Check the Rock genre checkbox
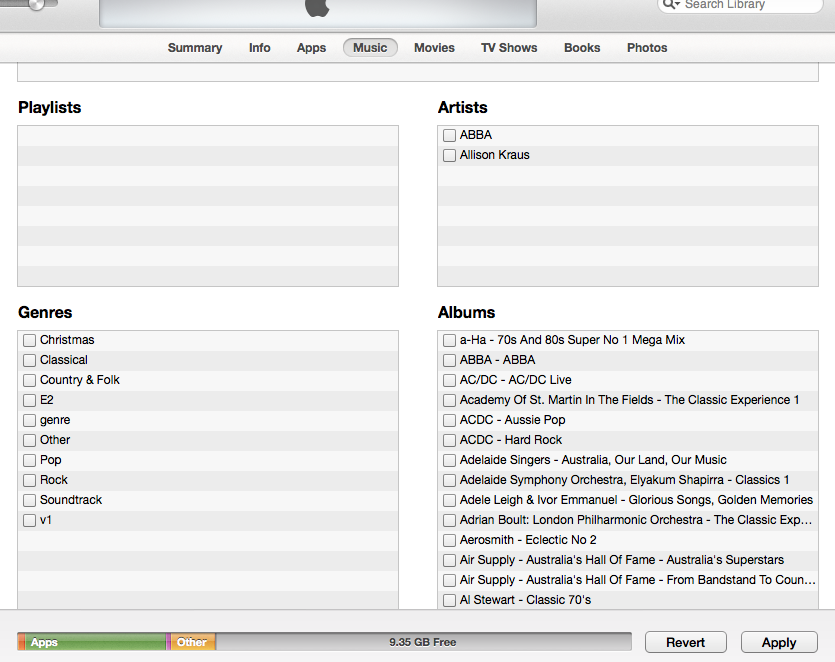Image resolution: width=835 pixels, height=662 pixels. tap(29, 480)
